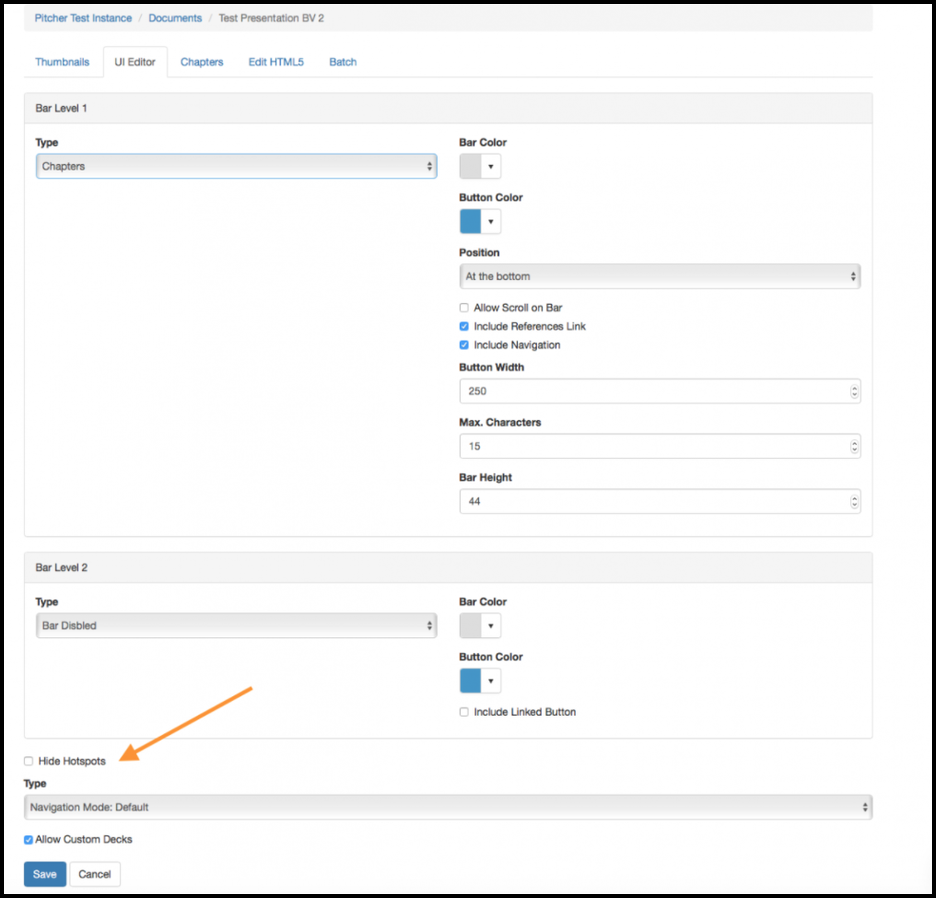Screen dimensions: 936x898
Task: Click the Button Width stepper arrows
Action: [x=853, y=392]
